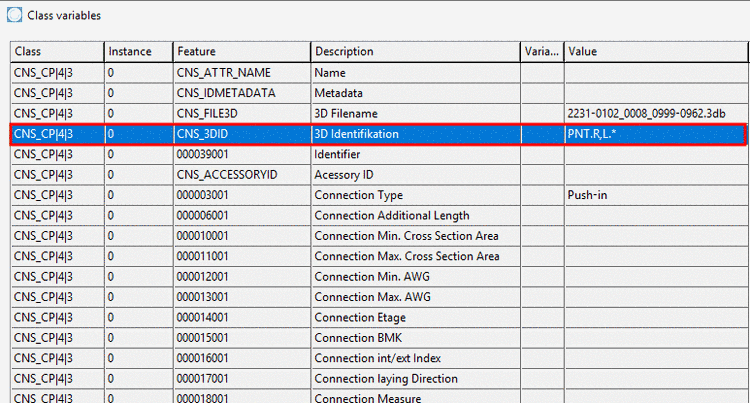Select the Connection Max. AWG row
The height and width of the screenshot is (403, 750).
pos(379,297)
